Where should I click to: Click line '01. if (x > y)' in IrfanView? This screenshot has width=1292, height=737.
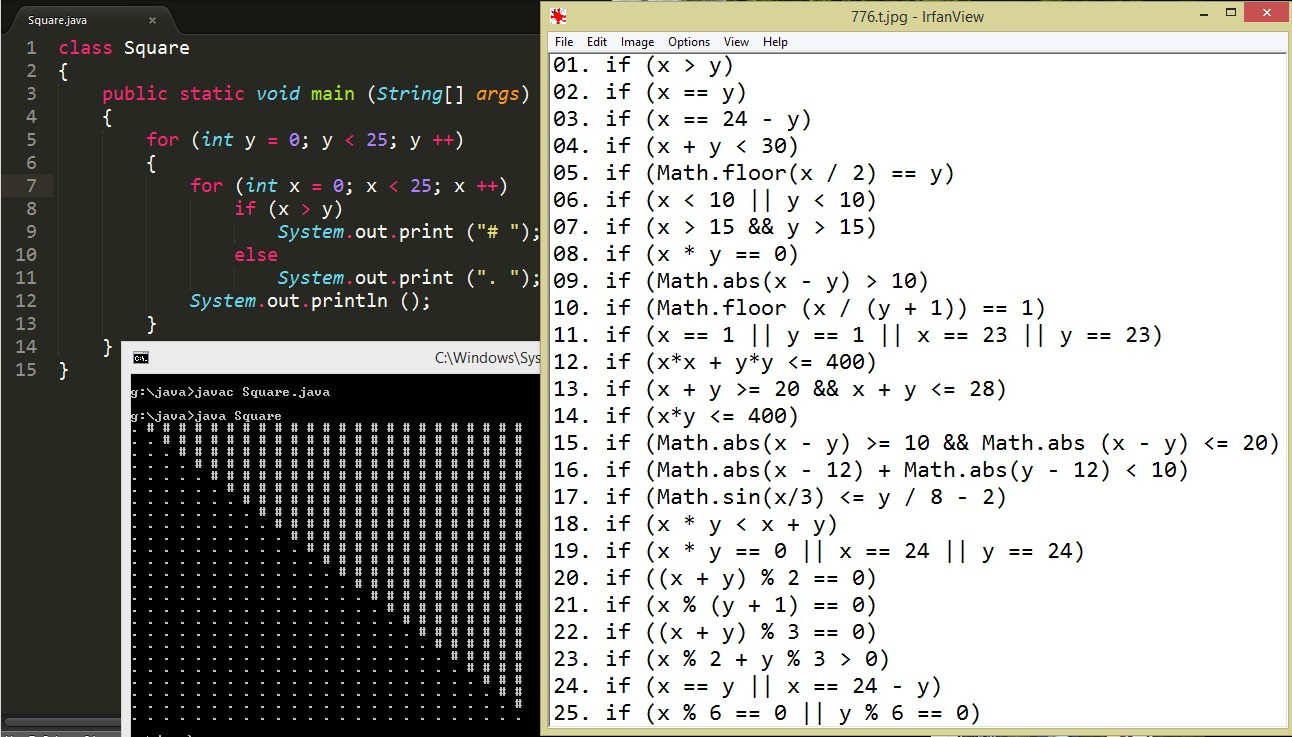coord(644,65)
